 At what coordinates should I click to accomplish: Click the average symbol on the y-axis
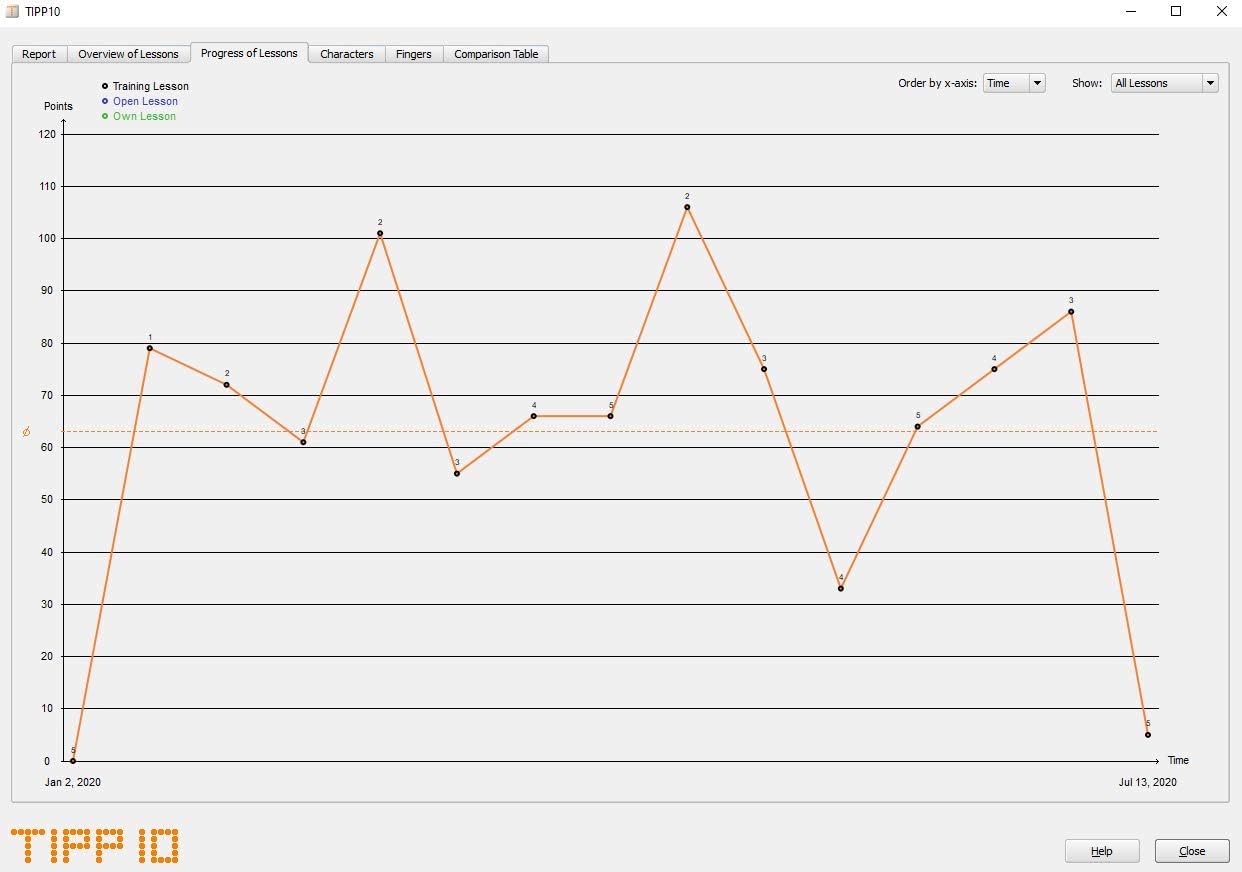click(26, 432)
